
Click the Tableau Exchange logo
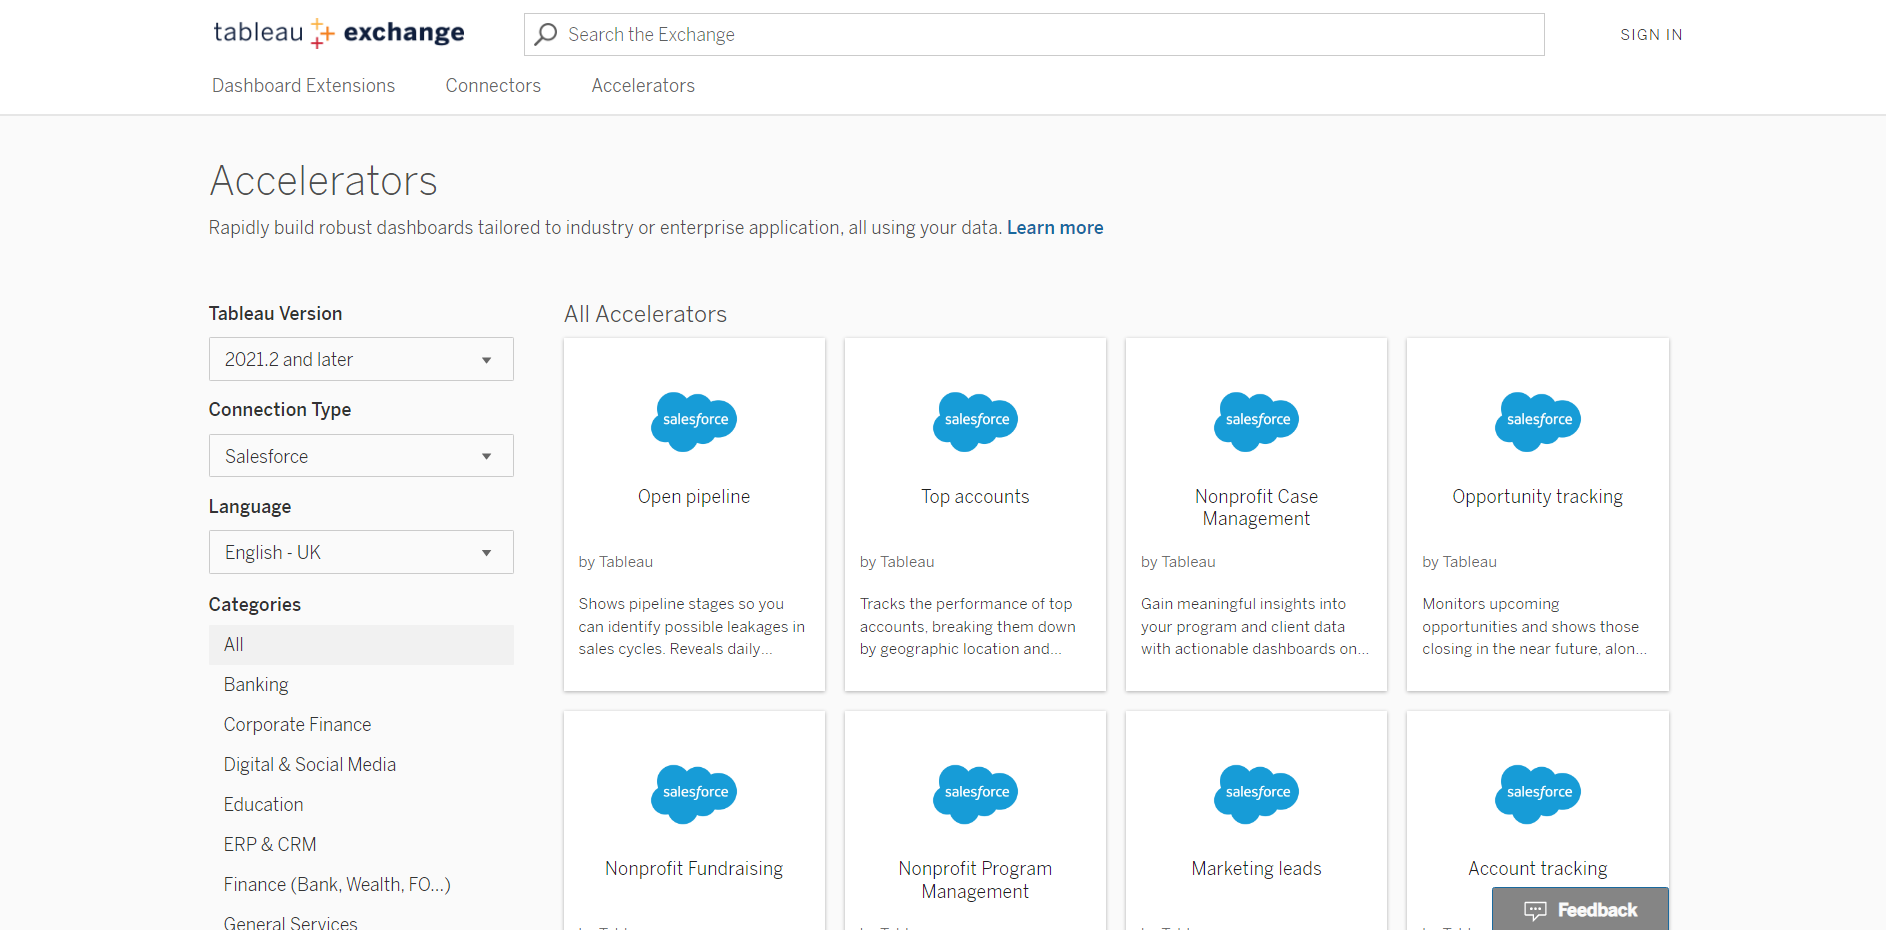[339, 33]
